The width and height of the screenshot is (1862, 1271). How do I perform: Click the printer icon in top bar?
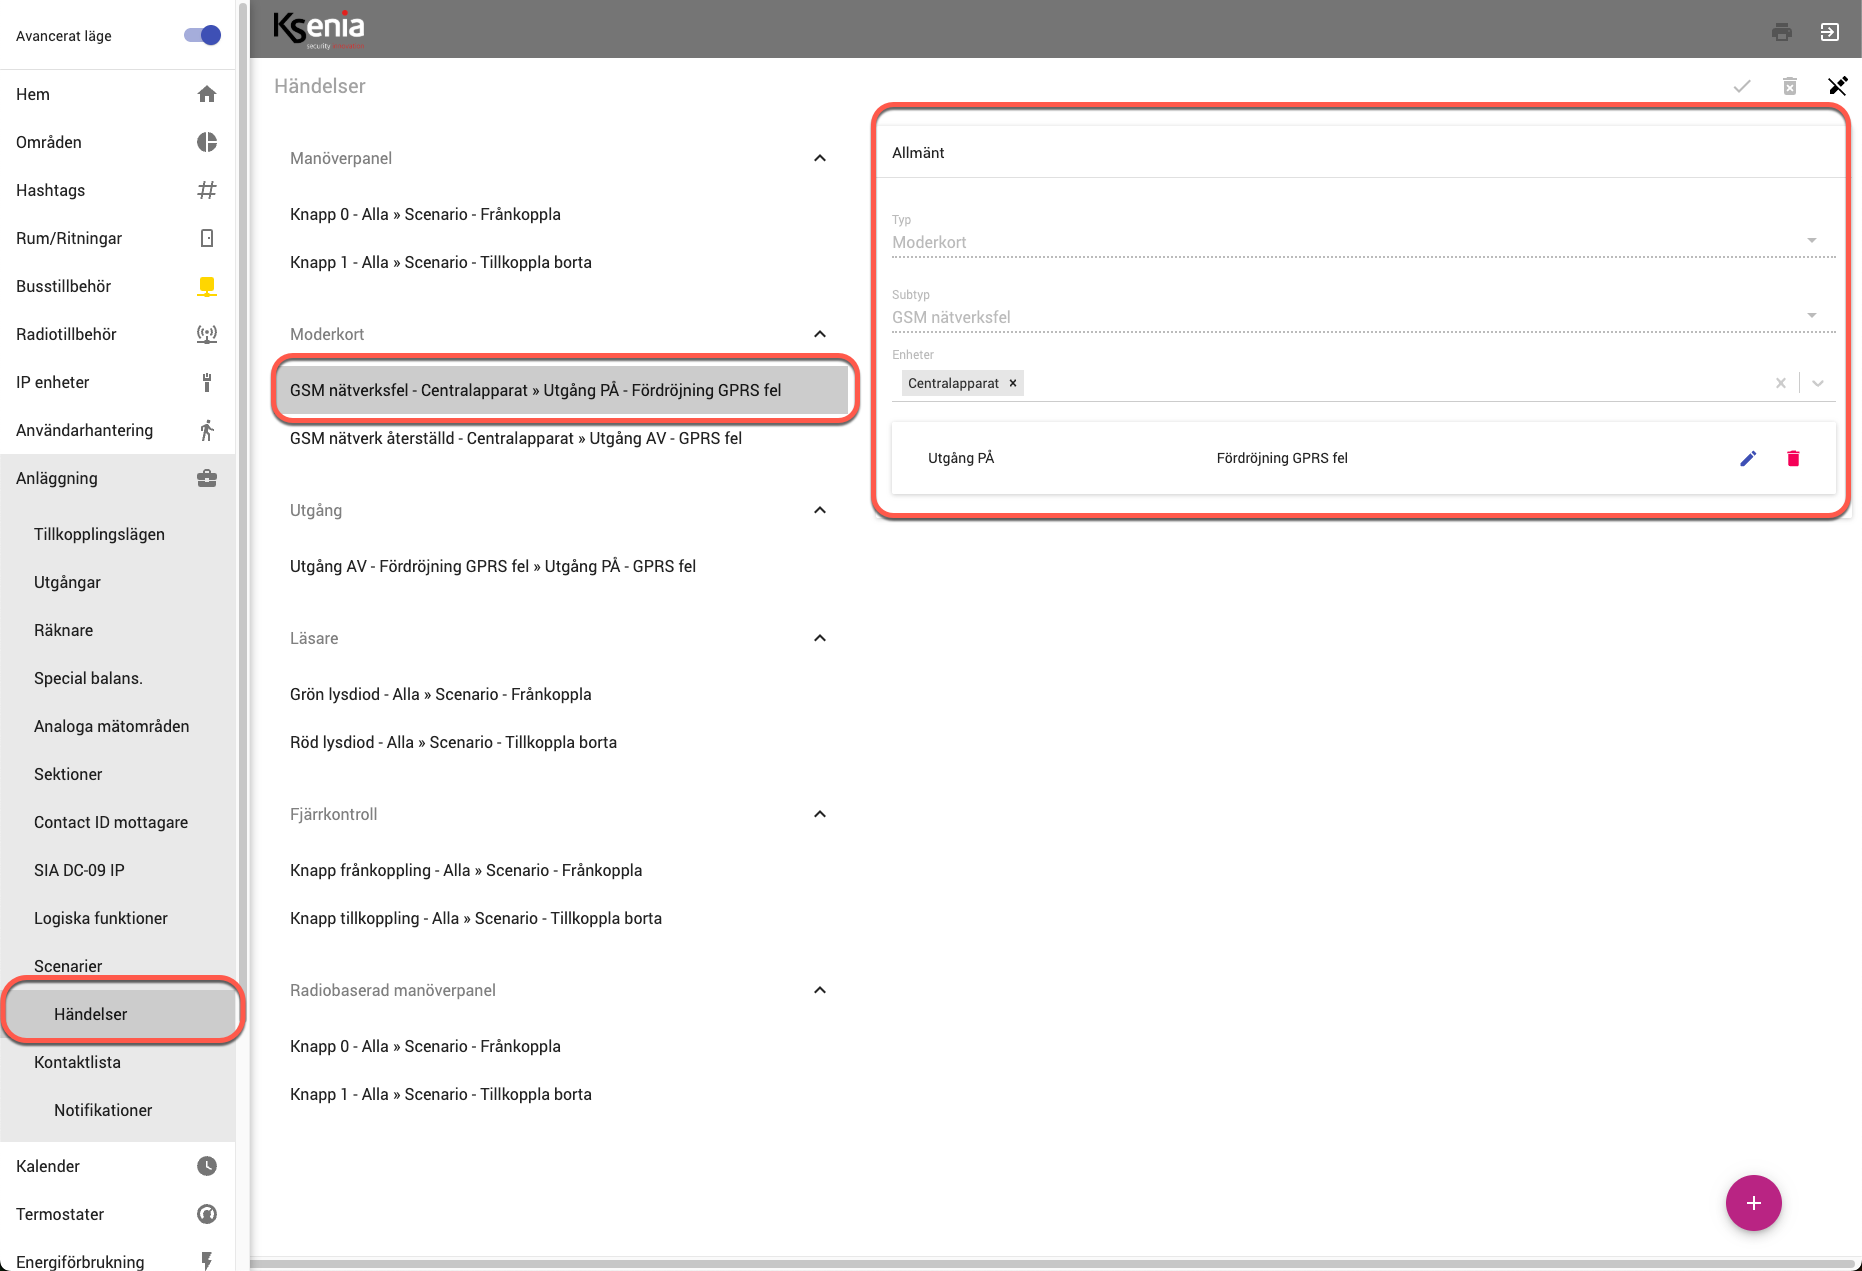click(x=1781, y=32)
